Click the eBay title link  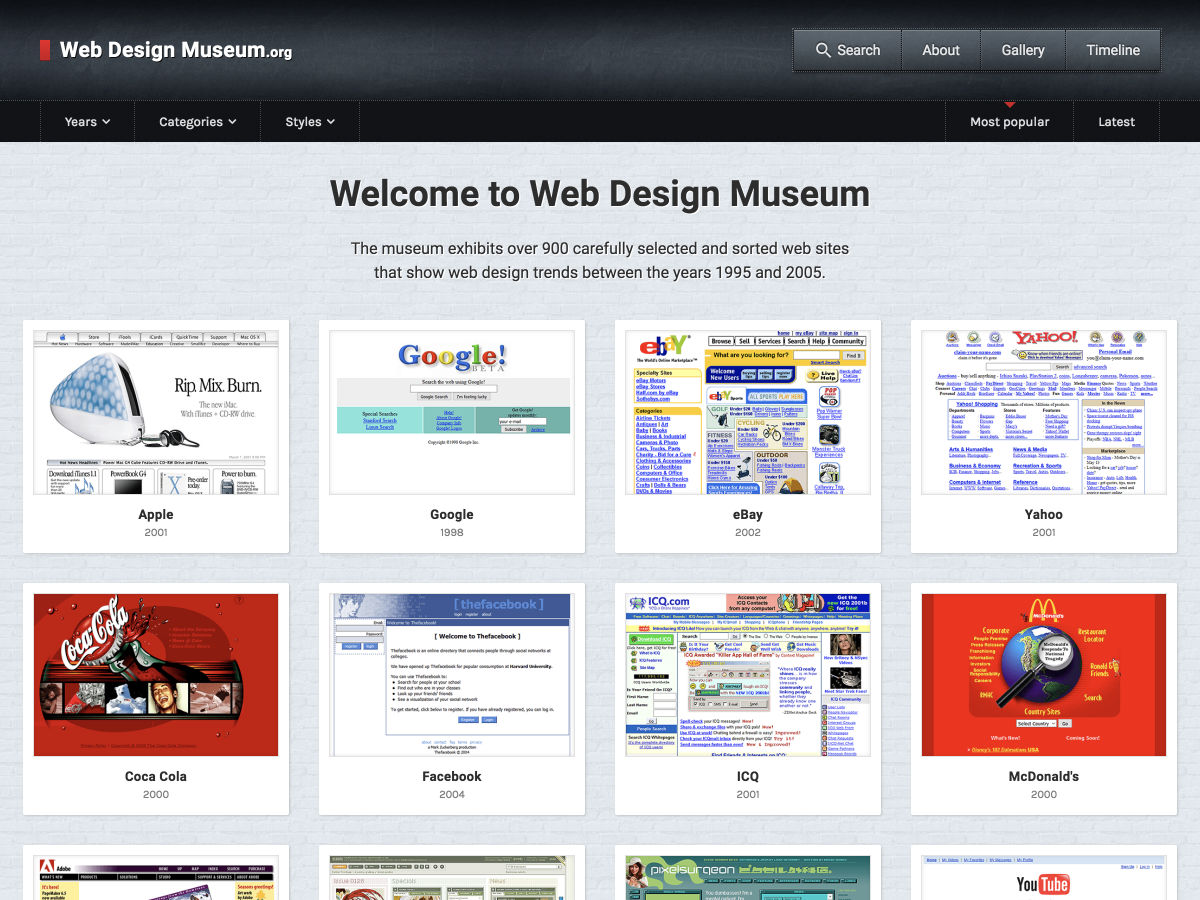tap(748, 514)
